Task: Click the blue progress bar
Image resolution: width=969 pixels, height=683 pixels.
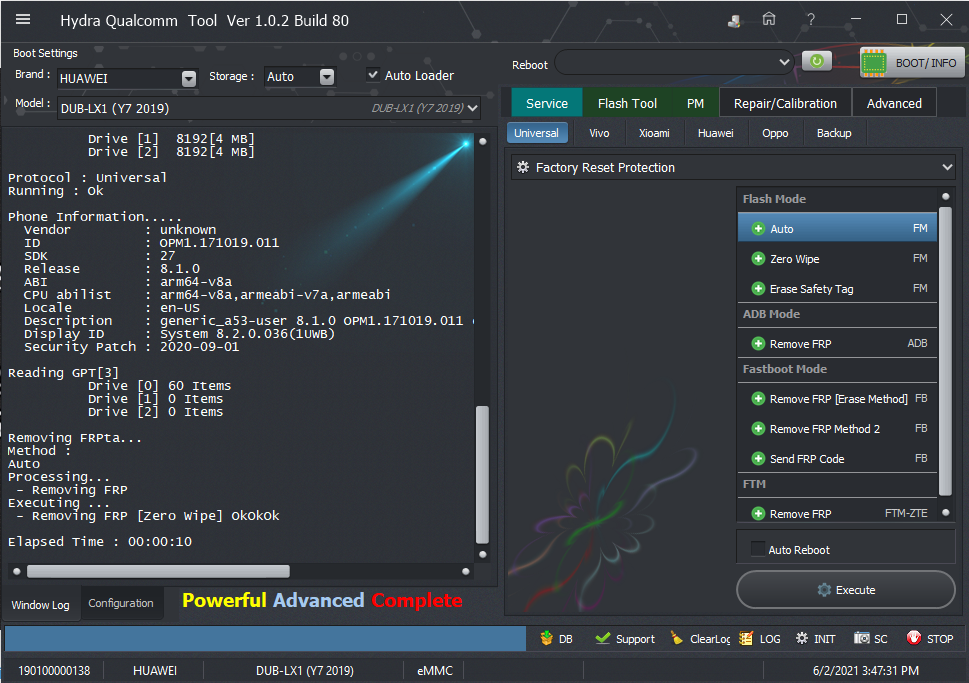Action: point(266,638)
